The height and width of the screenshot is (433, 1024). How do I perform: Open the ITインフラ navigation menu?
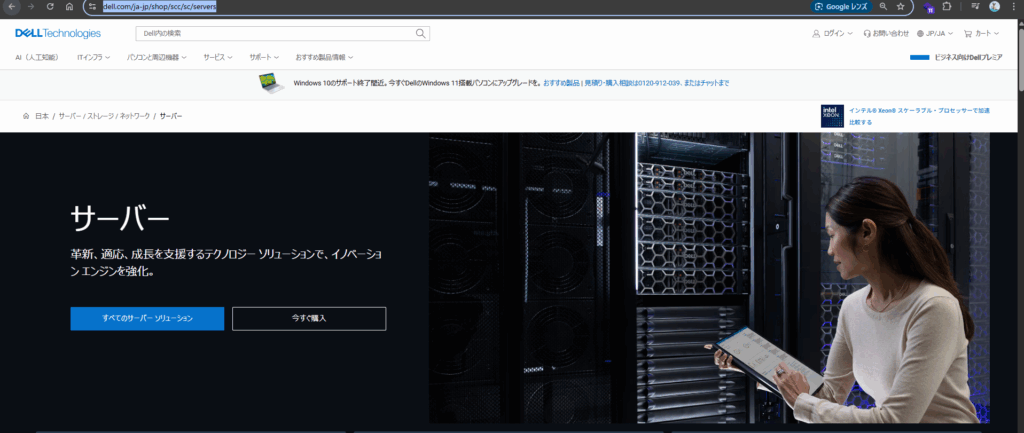click(95, 57)
